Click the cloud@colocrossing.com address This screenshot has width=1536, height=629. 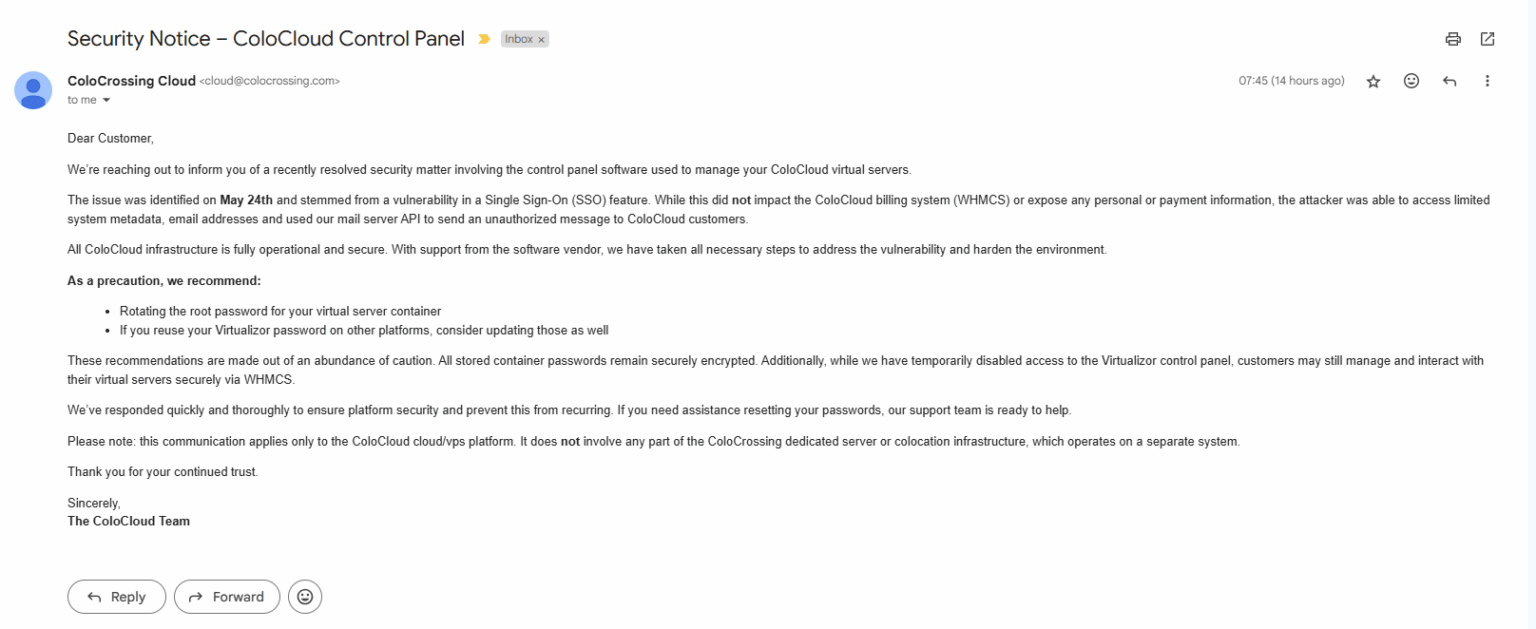270,81
